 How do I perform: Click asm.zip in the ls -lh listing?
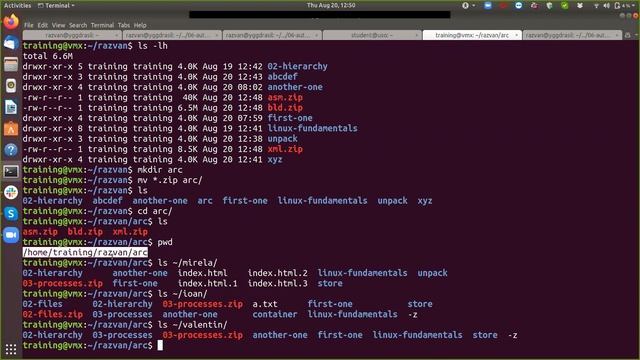[x=285, y=97]
